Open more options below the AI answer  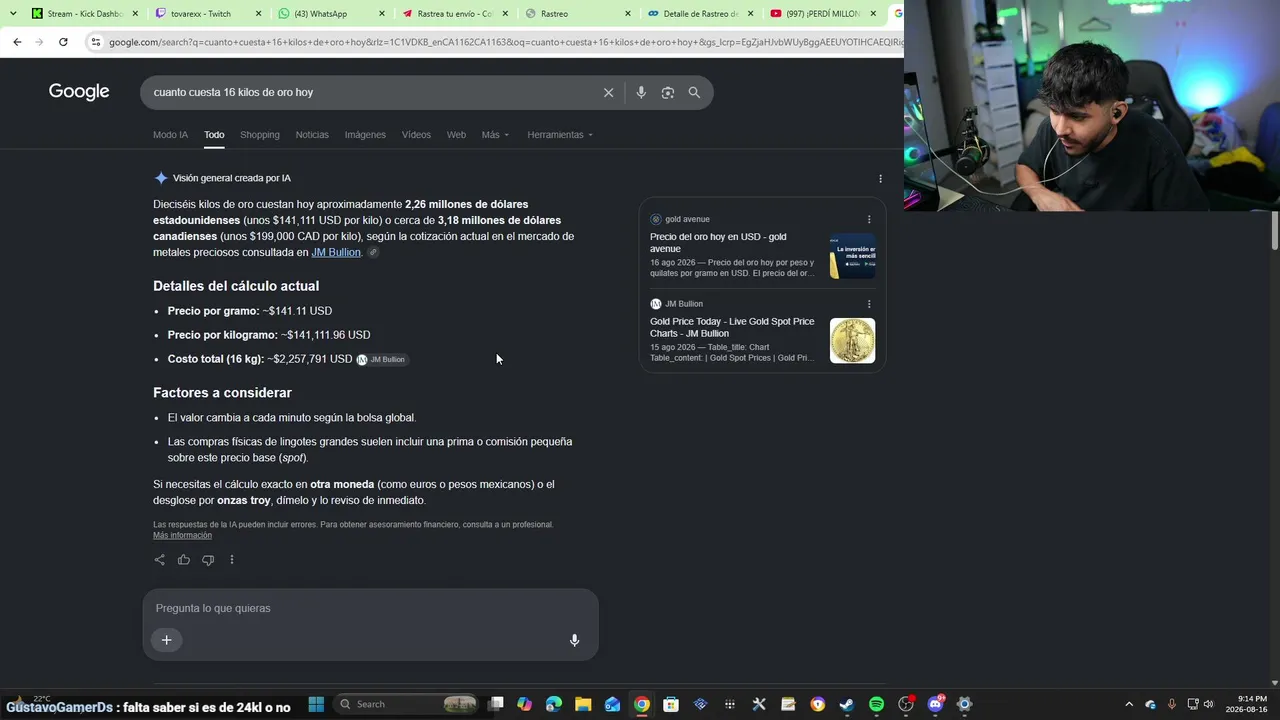(x=232, y=560)
